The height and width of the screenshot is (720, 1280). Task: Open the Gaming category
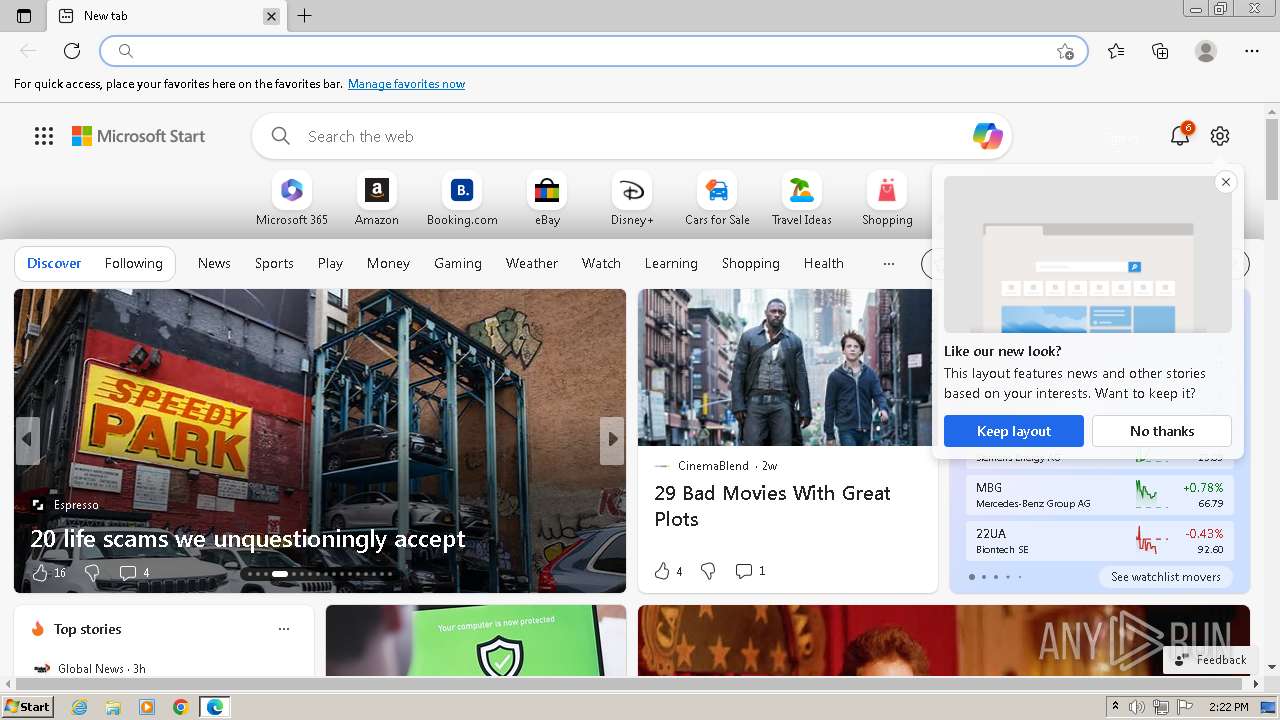pos(458,264)
